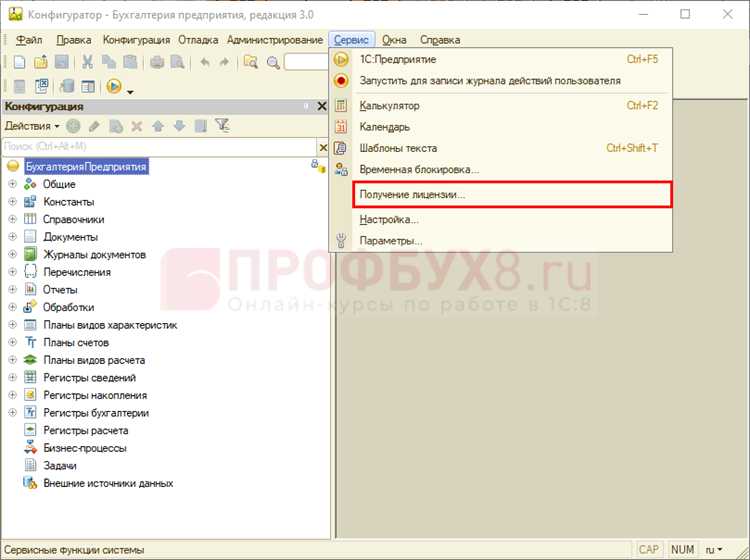Open the Конфигурация menu
Image resolution: width=750 pixels, height=560 pixels.
[x=137, y=40]
